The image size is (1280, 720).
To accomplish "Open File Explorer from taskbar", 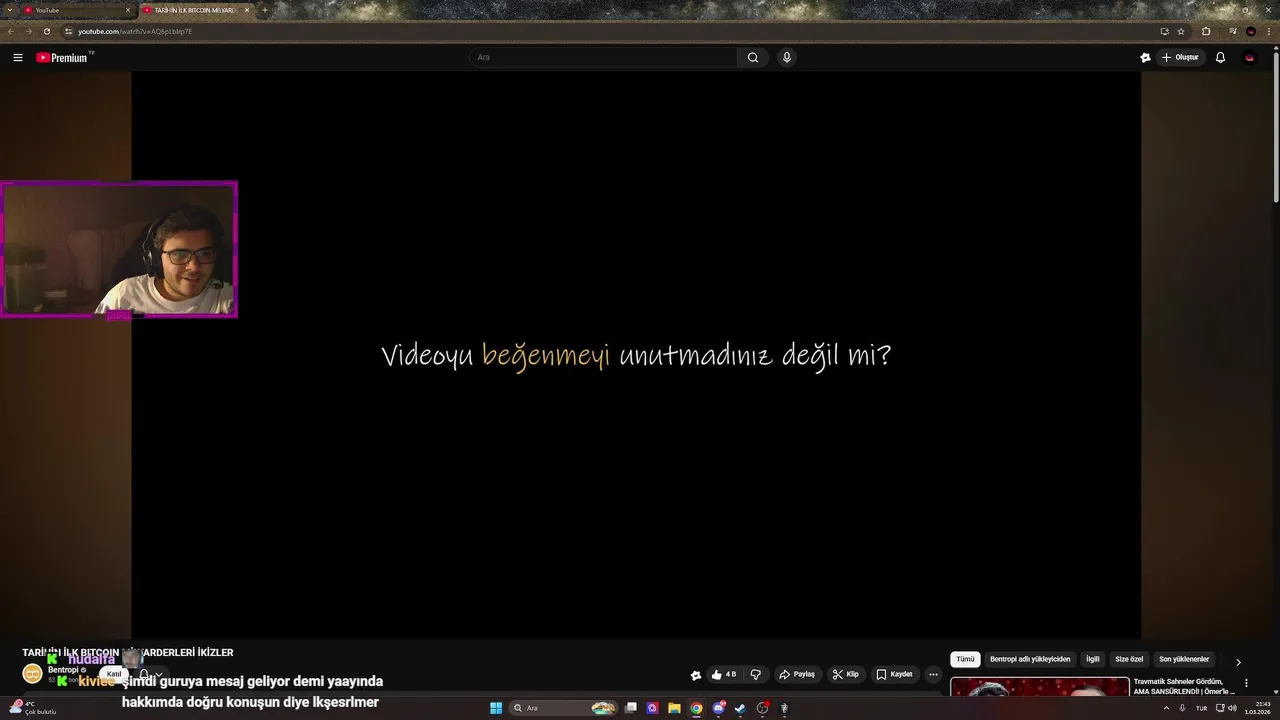I will [x=674, y=708].
